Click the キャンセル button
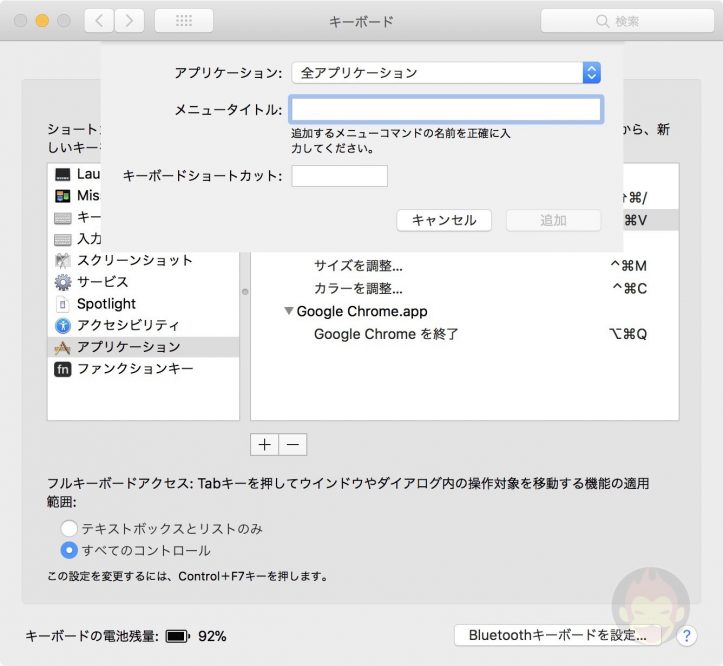This screenshot has height=666, width=723. pyautogui.click(x=444, y=220)
